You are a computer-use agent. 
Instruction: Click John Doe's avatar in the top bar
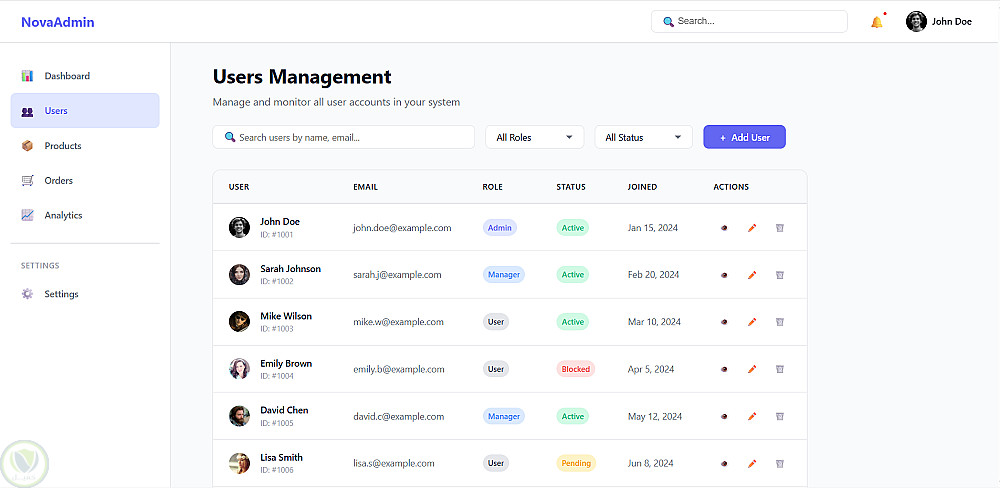coord(916,21)
